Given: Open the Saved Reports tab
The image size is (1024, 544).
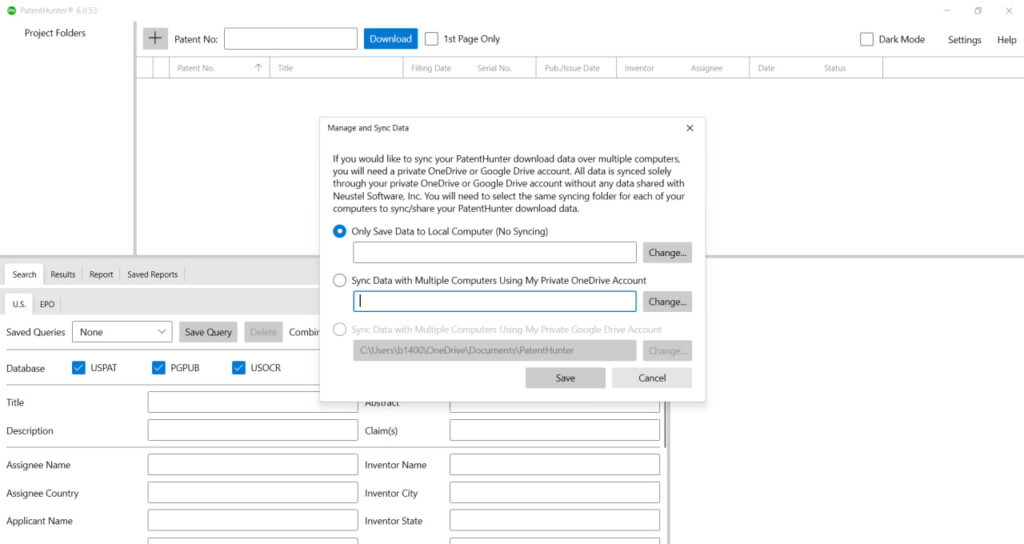Looking at the screenshot, I should point(152,274).
